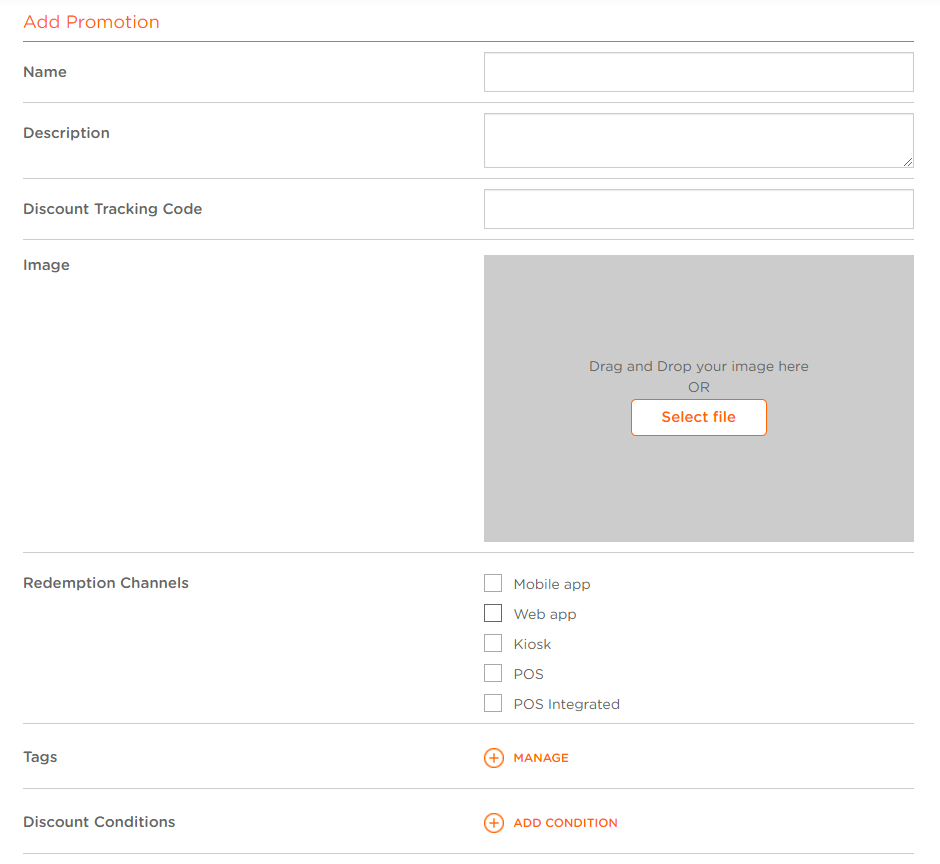Grab the Description textarea resize handle
Image resolution: width=940 pixels, height=864 pixels.
(x=908, y=162)
